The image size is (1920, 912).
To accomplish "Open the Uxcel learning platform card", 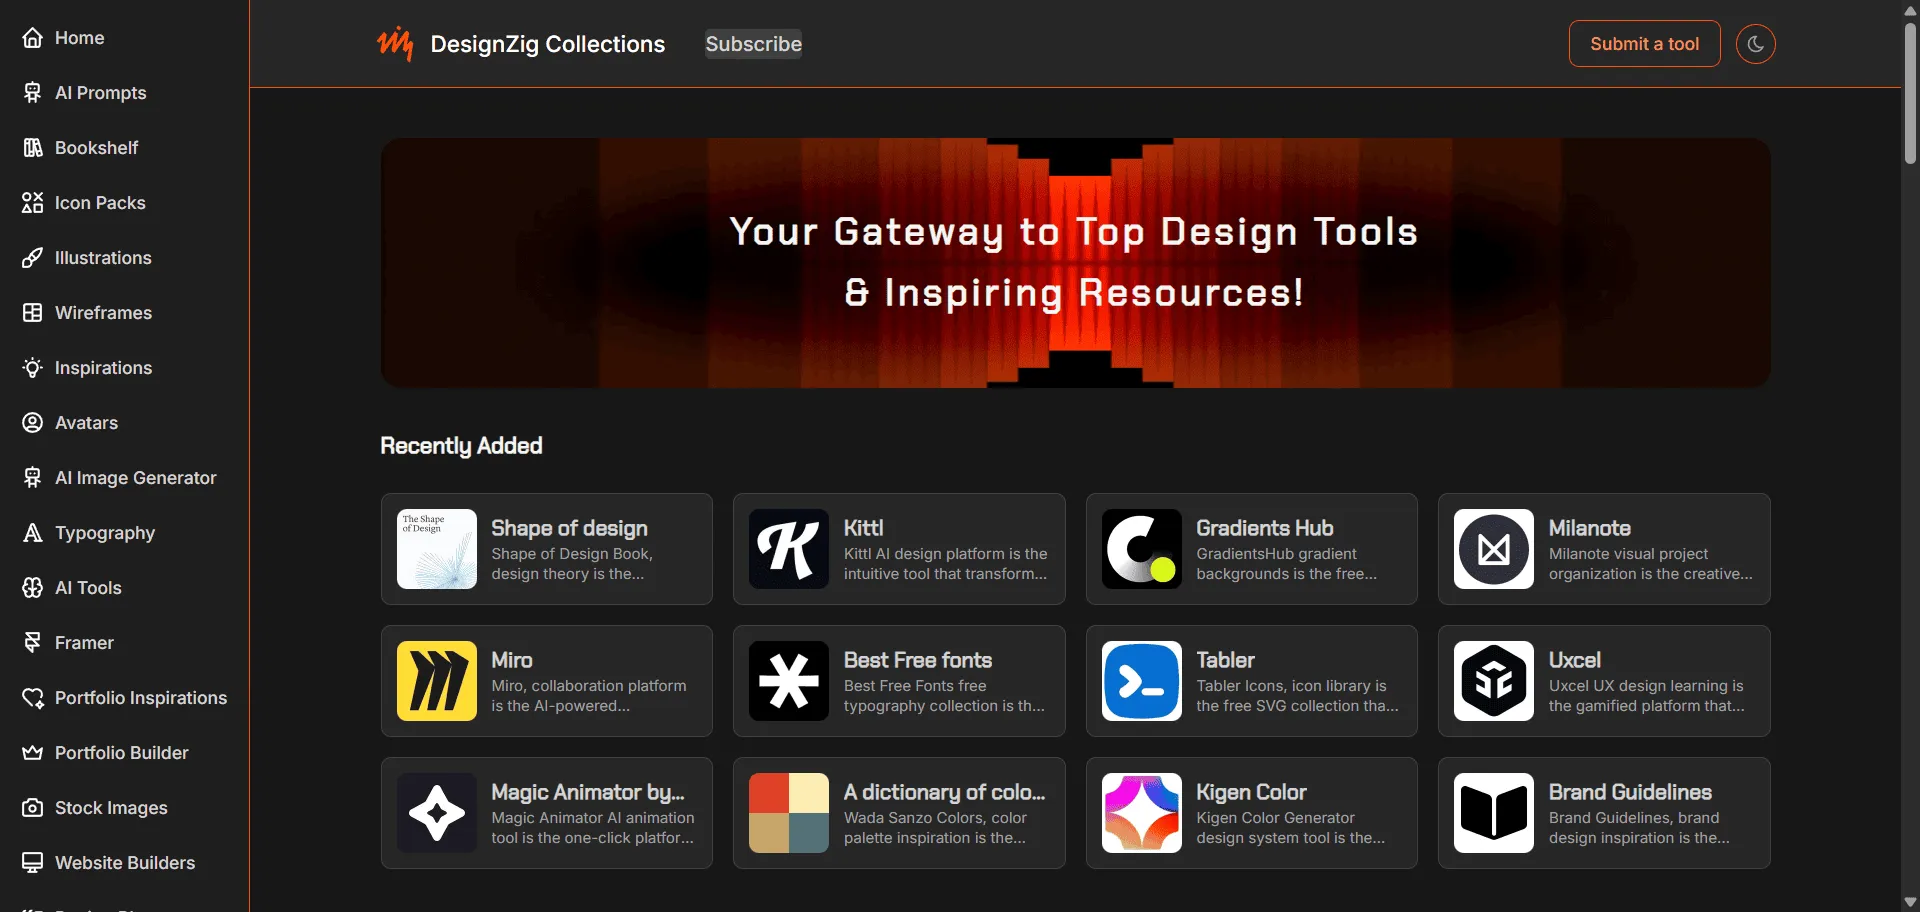I will 1603,680.
